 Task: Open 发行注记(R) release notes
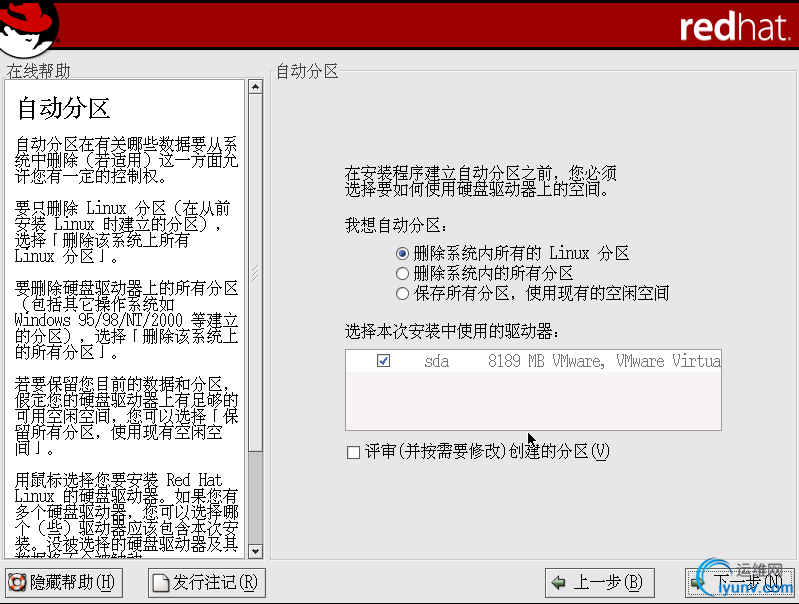tap(207, 583)
